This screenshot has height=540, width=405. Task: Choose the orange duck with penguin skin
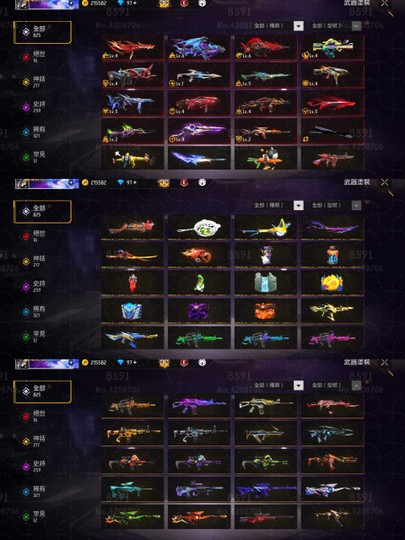point(265,158)
